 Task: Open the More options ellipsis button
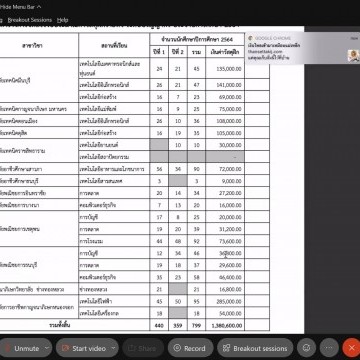(x=329, y=348)
